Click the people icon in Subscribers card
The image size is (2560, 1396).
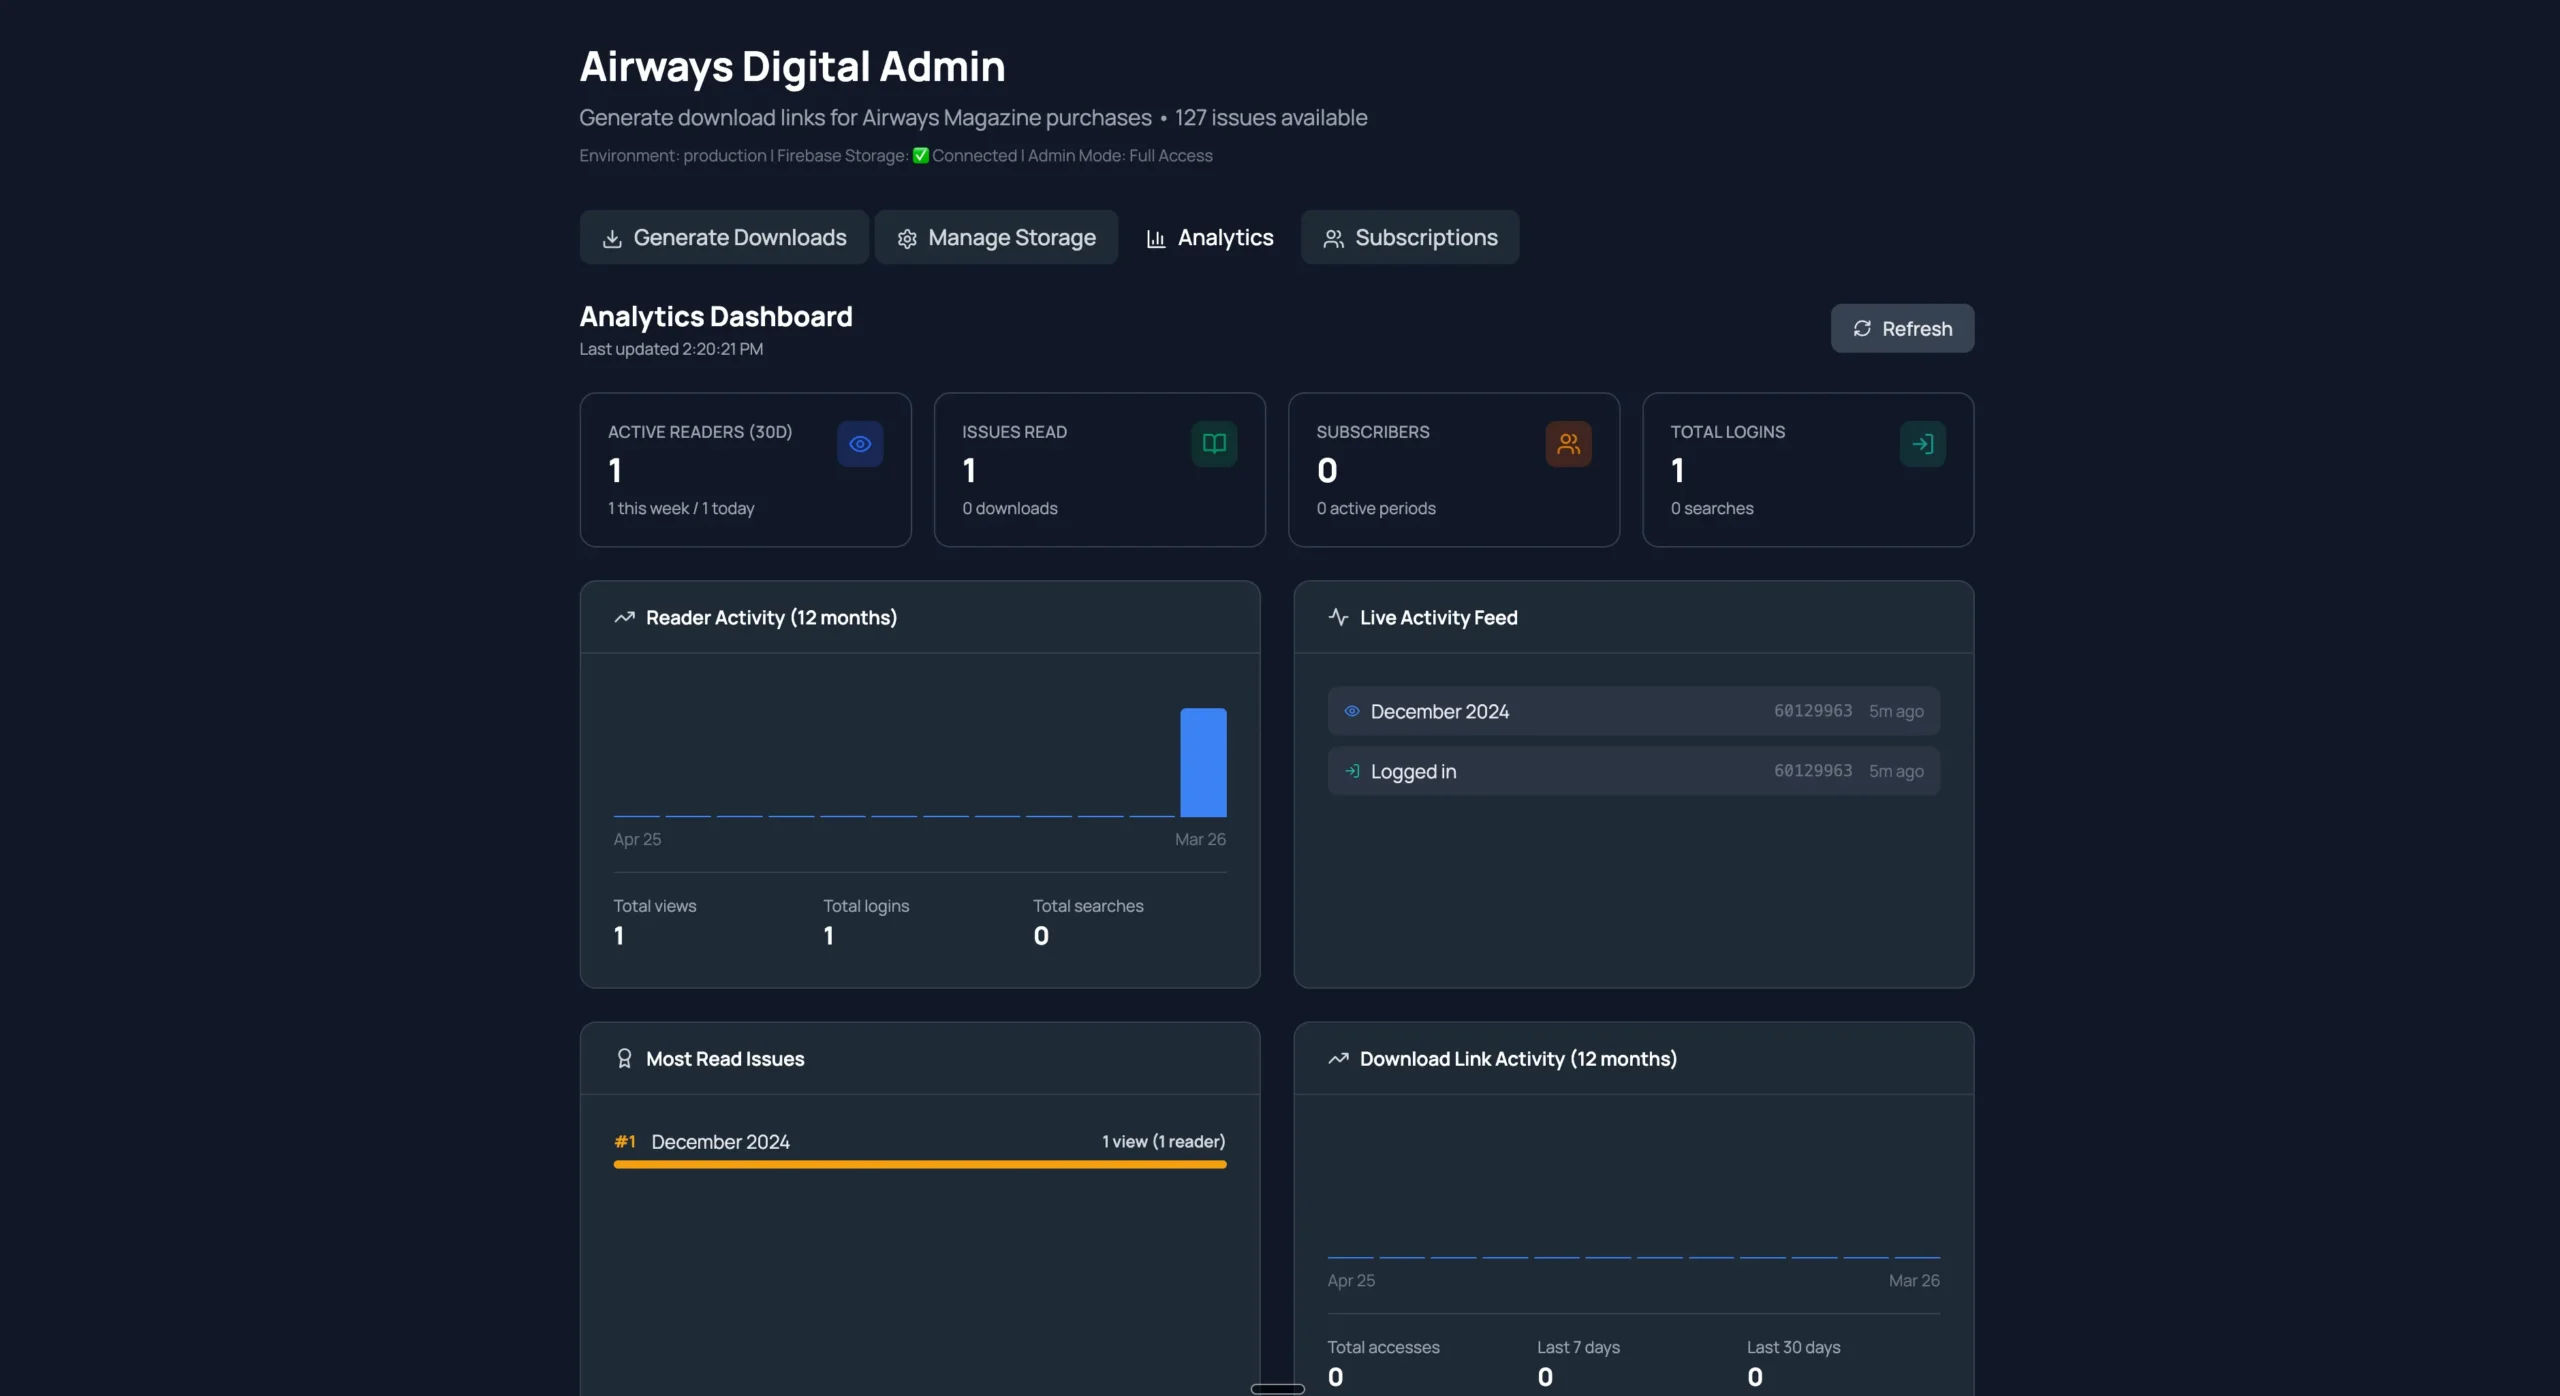[1568, 444]
